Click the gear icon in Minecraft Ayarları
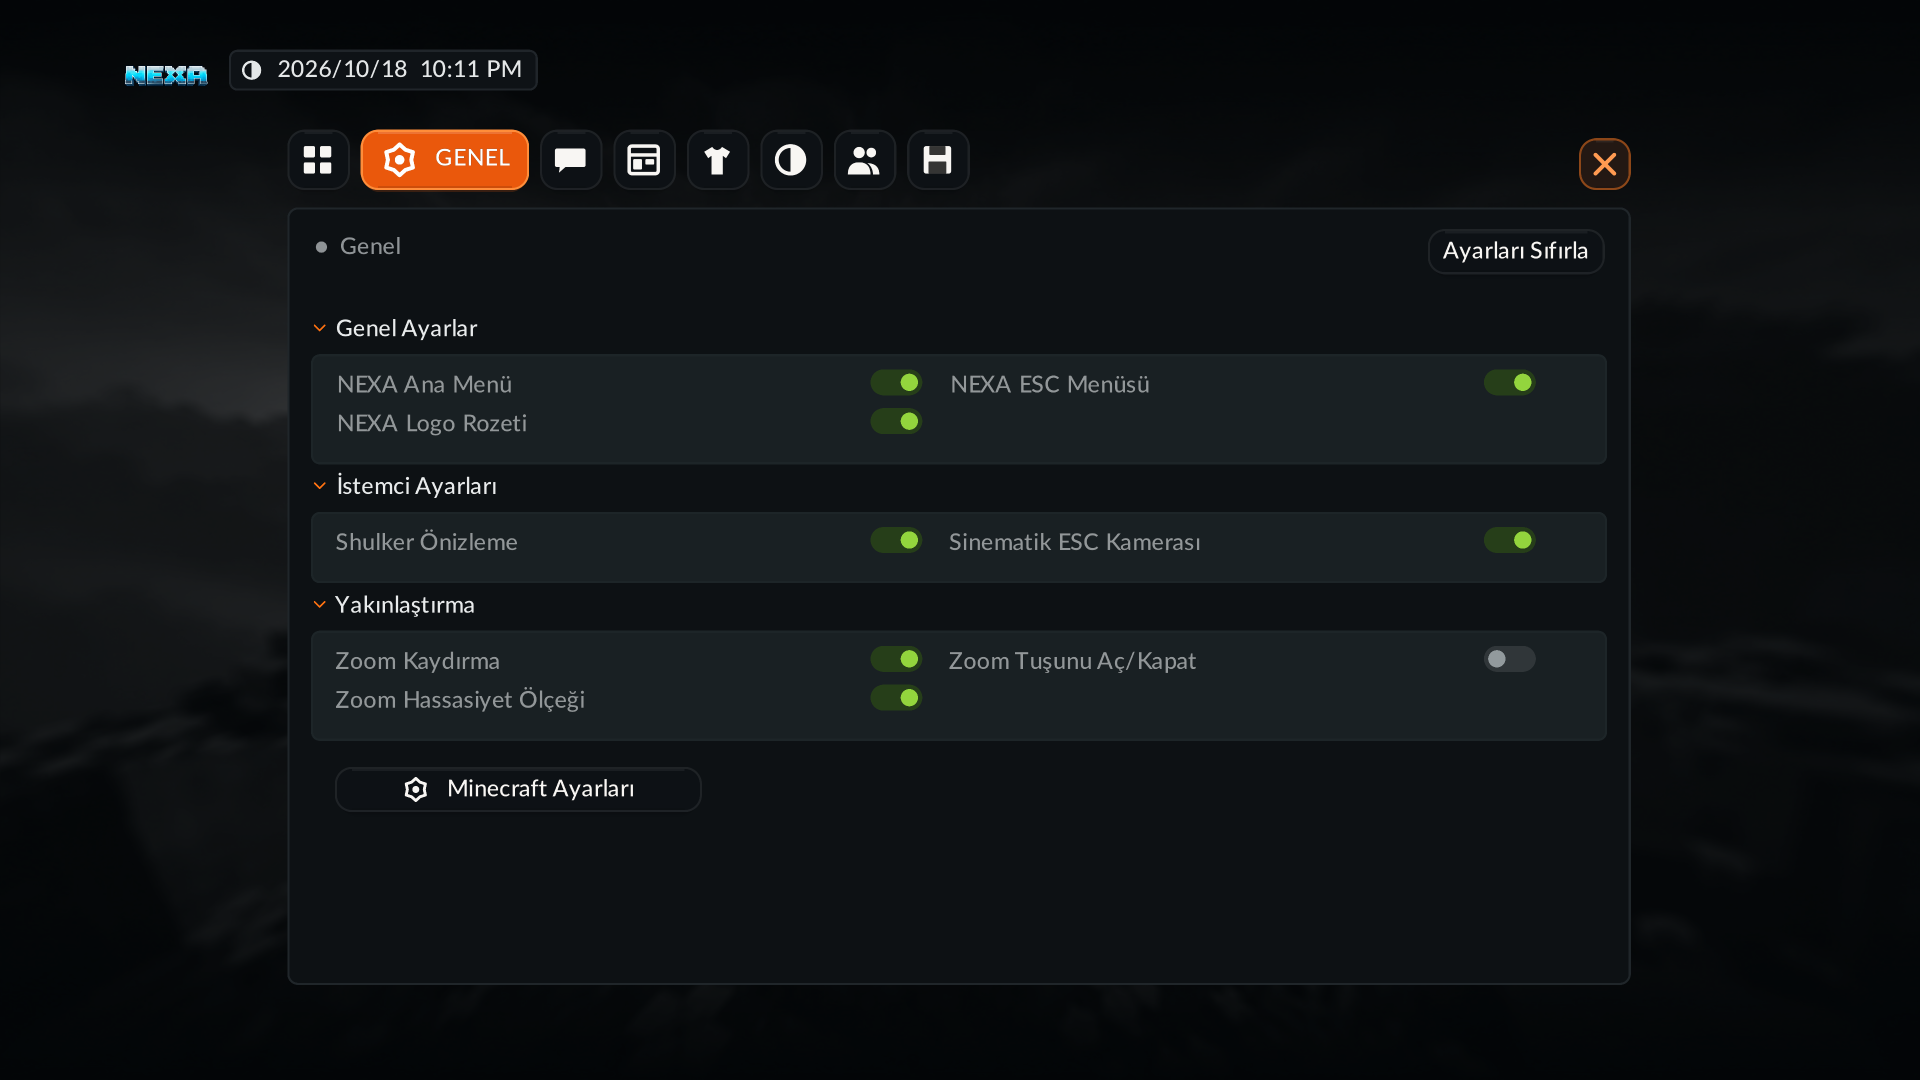1920x1080 pixels. pos(416,790)
